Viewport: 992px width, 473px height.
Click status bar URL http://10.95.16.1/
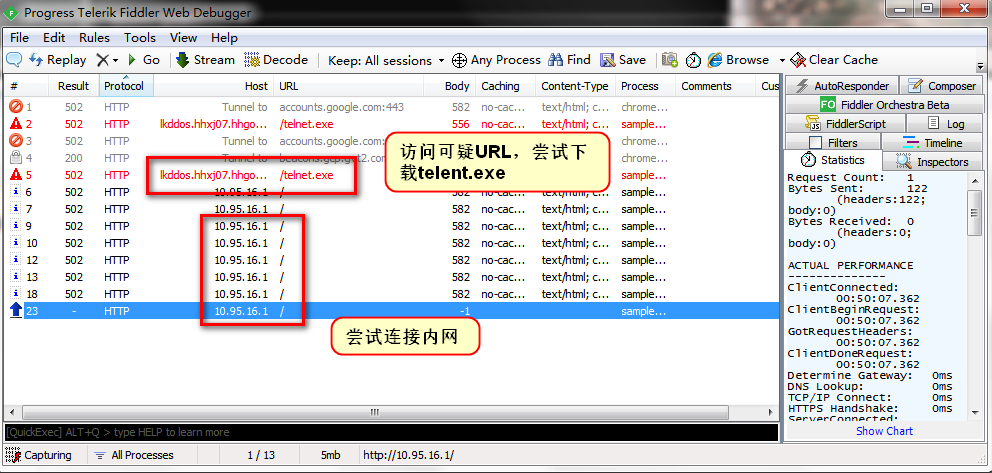[x=407, y=455]
